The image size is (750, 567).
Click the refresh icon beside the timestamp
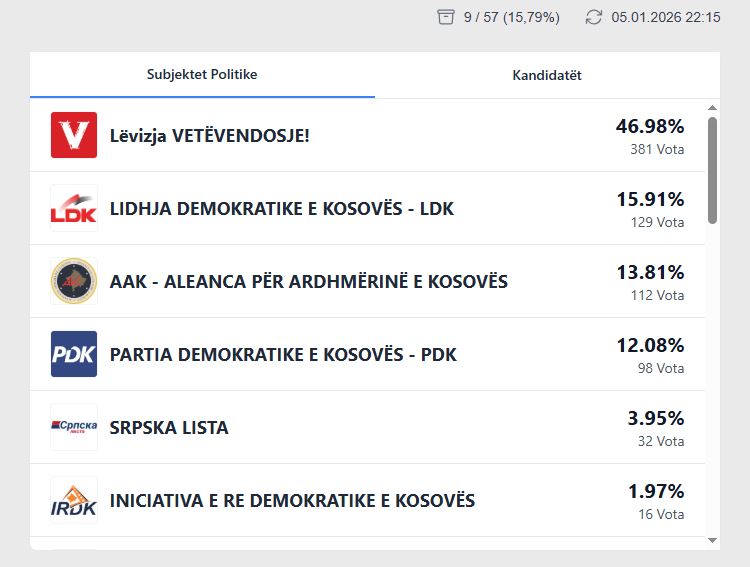594,17
